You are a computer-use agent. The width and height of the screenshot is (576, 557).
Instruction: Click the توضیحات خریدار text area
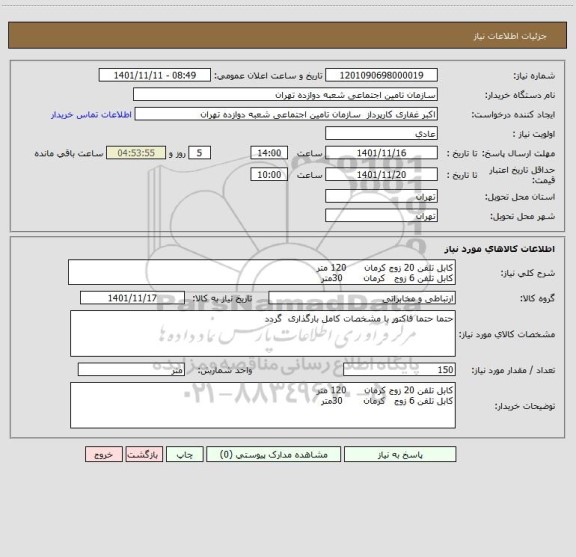[263, 405]
